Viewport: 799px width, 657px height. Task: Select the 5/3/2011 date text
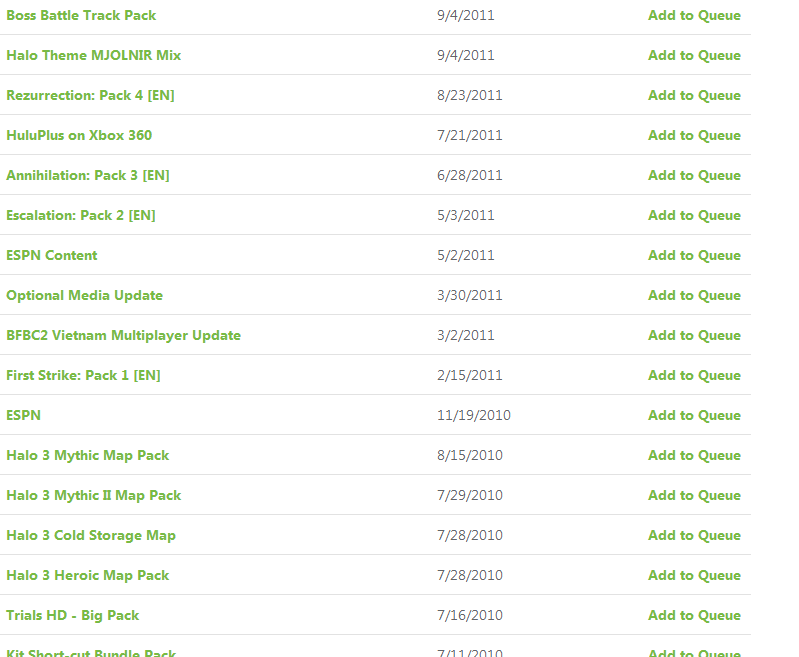click(466, 215)
